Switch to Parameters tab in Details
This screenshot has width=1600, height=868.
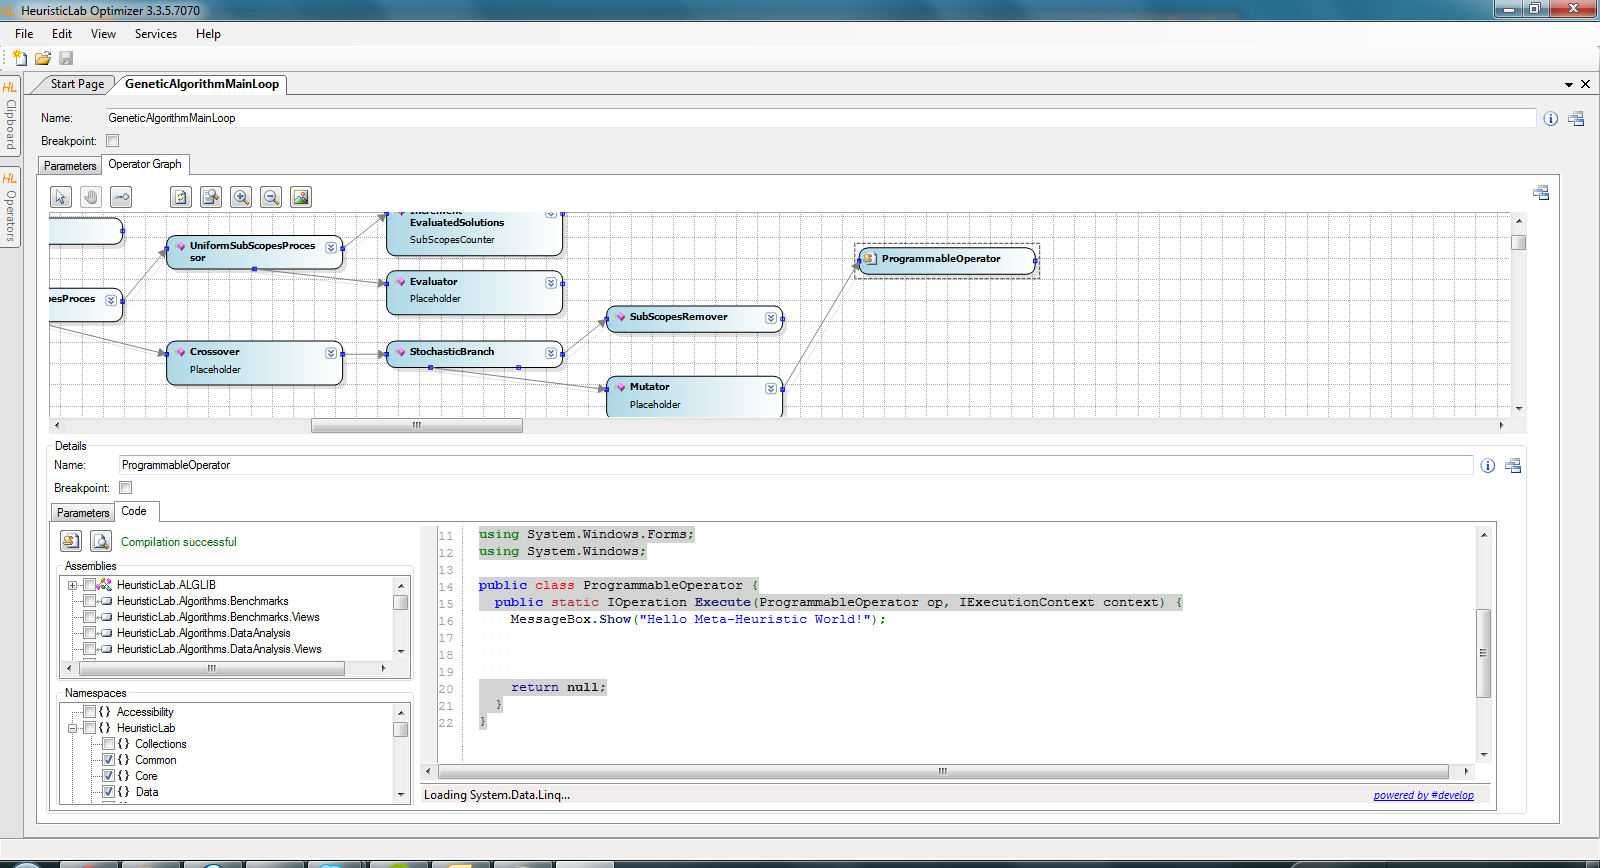coord(83,512)
